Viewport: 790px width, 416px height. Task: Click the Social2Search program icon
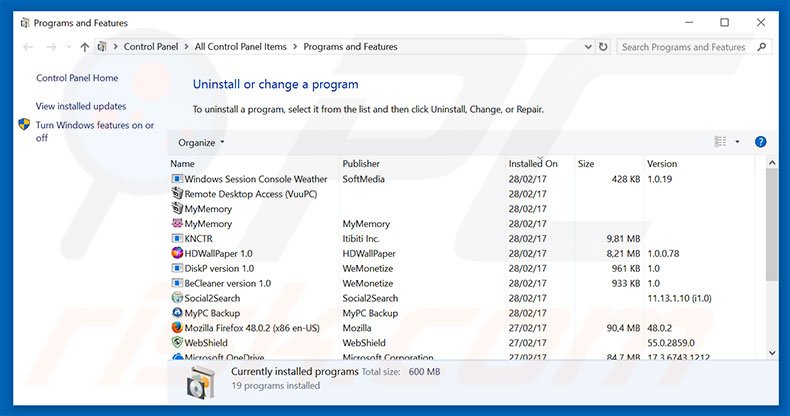pyautogui.click(x=177, y=298)
